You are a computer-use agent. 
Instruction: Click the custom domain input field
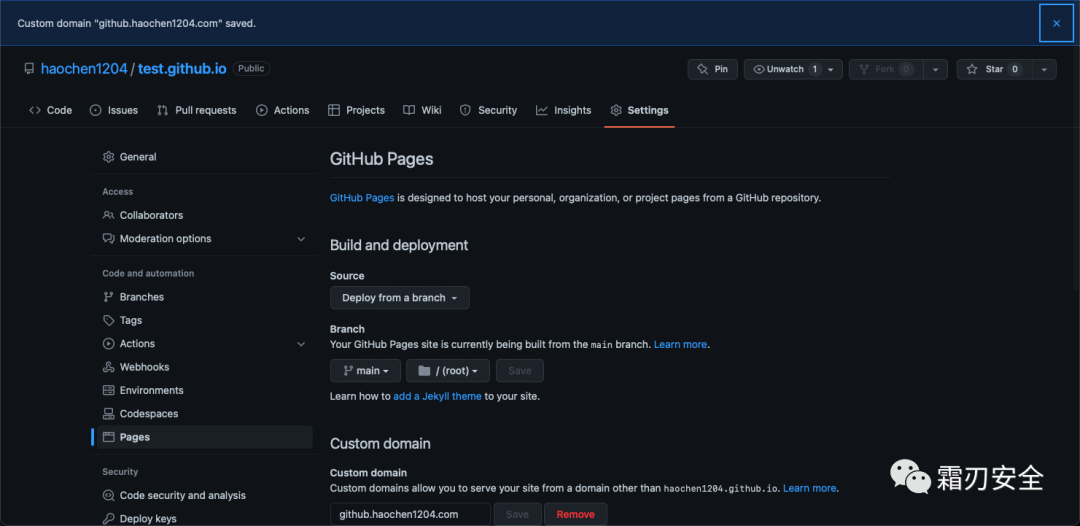point(411,514)
